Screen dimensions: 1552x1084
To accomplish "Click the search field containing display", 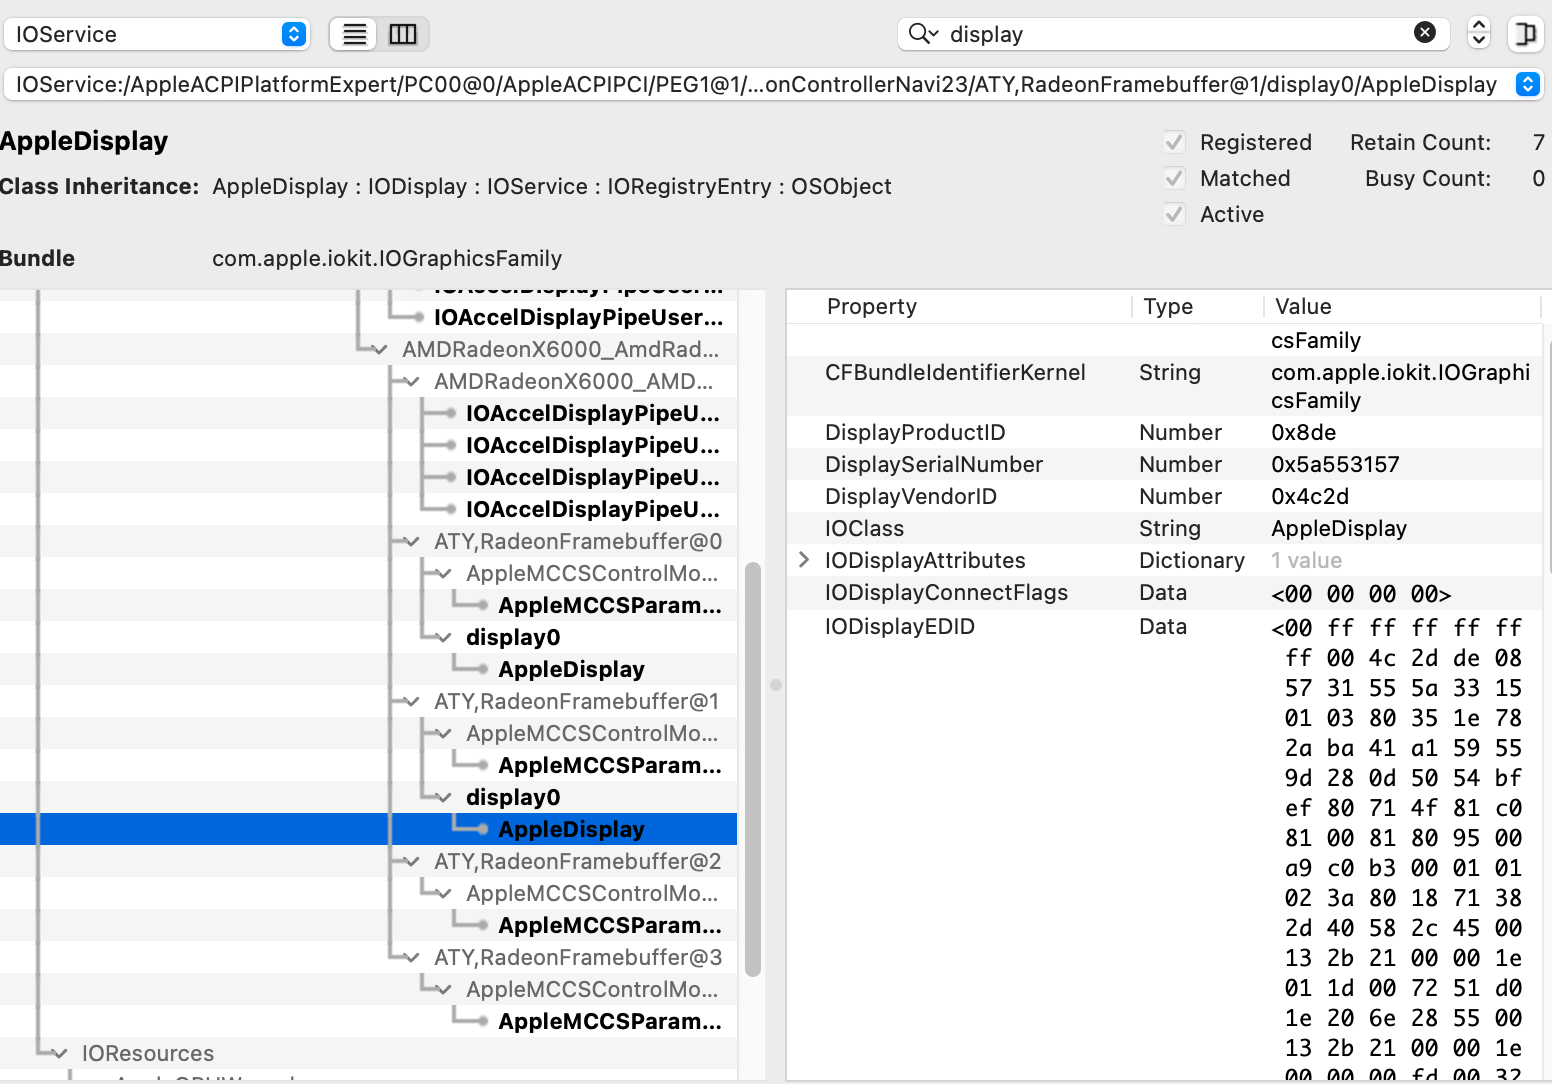I will click(1175, 34).
